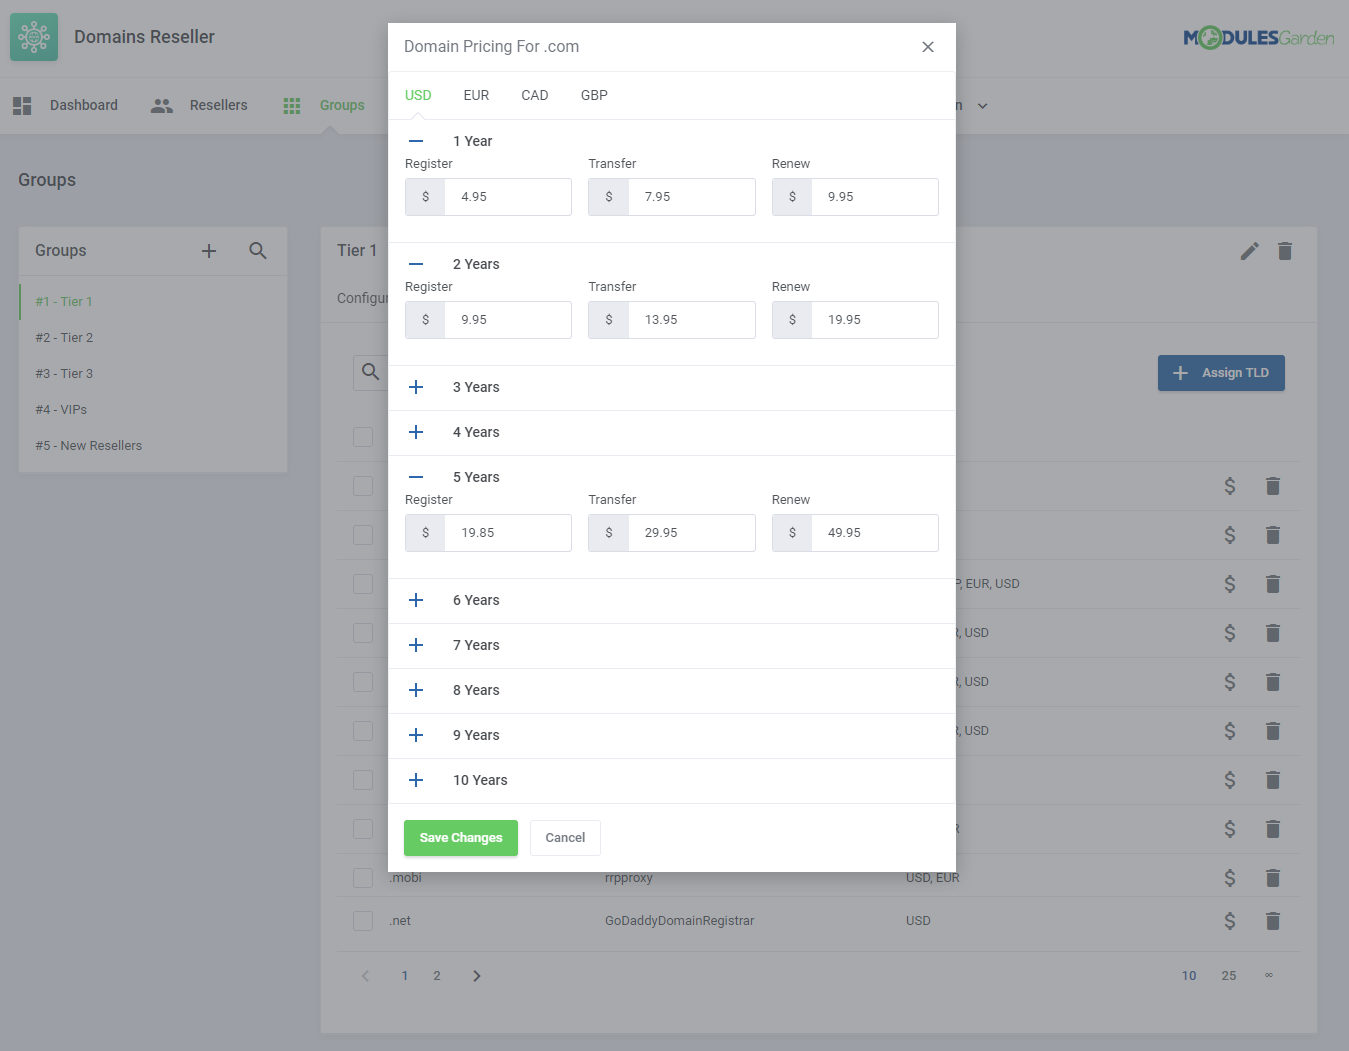1349x1051 pixels.
Task: Click the Save Changes button
Action: click(x=460, y=837)
